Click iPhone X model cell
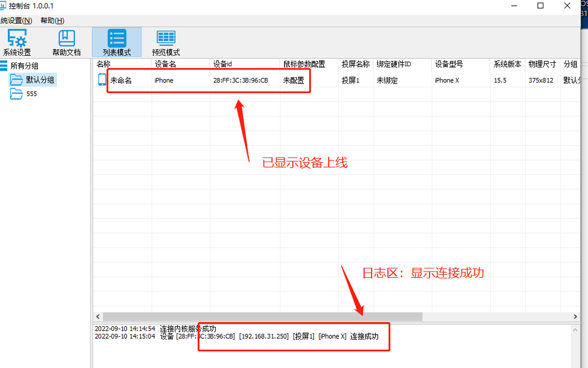588x368 pixels. tap(447, 80)
